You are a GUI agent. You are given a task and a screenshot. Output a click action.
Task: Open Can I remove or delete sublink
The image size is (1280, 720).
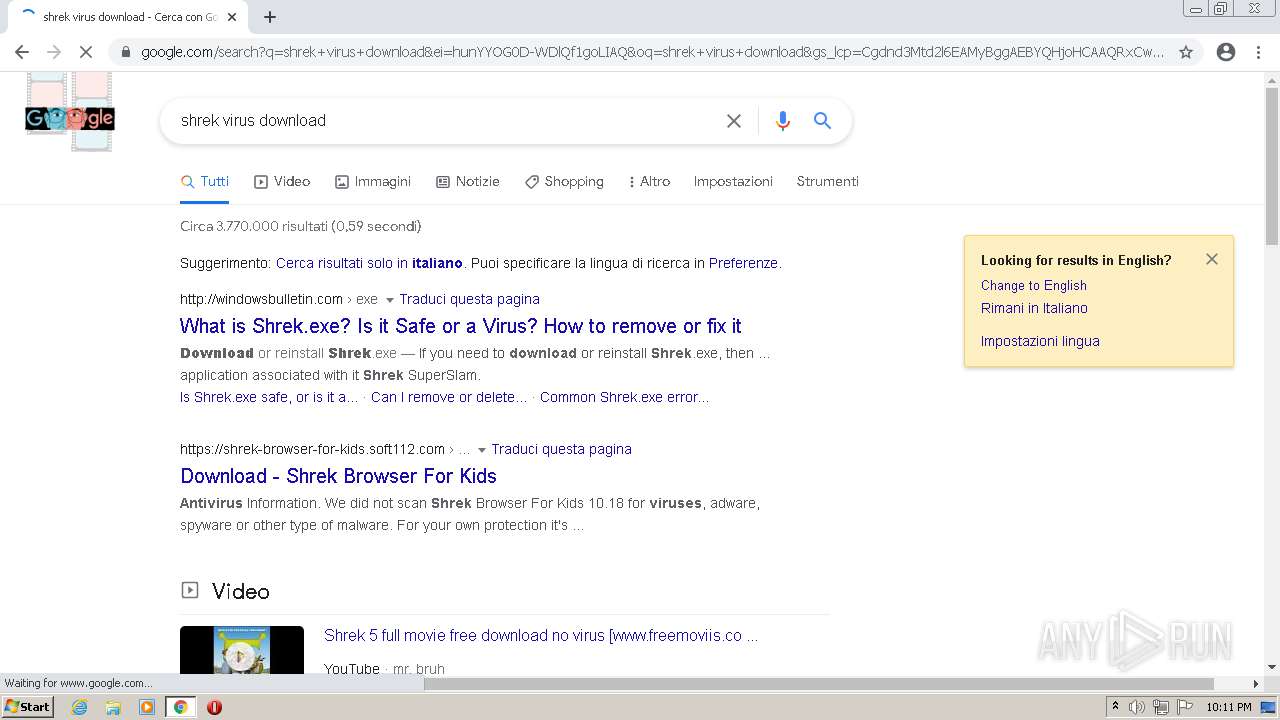pyautogui.click(x=449, y=397)
